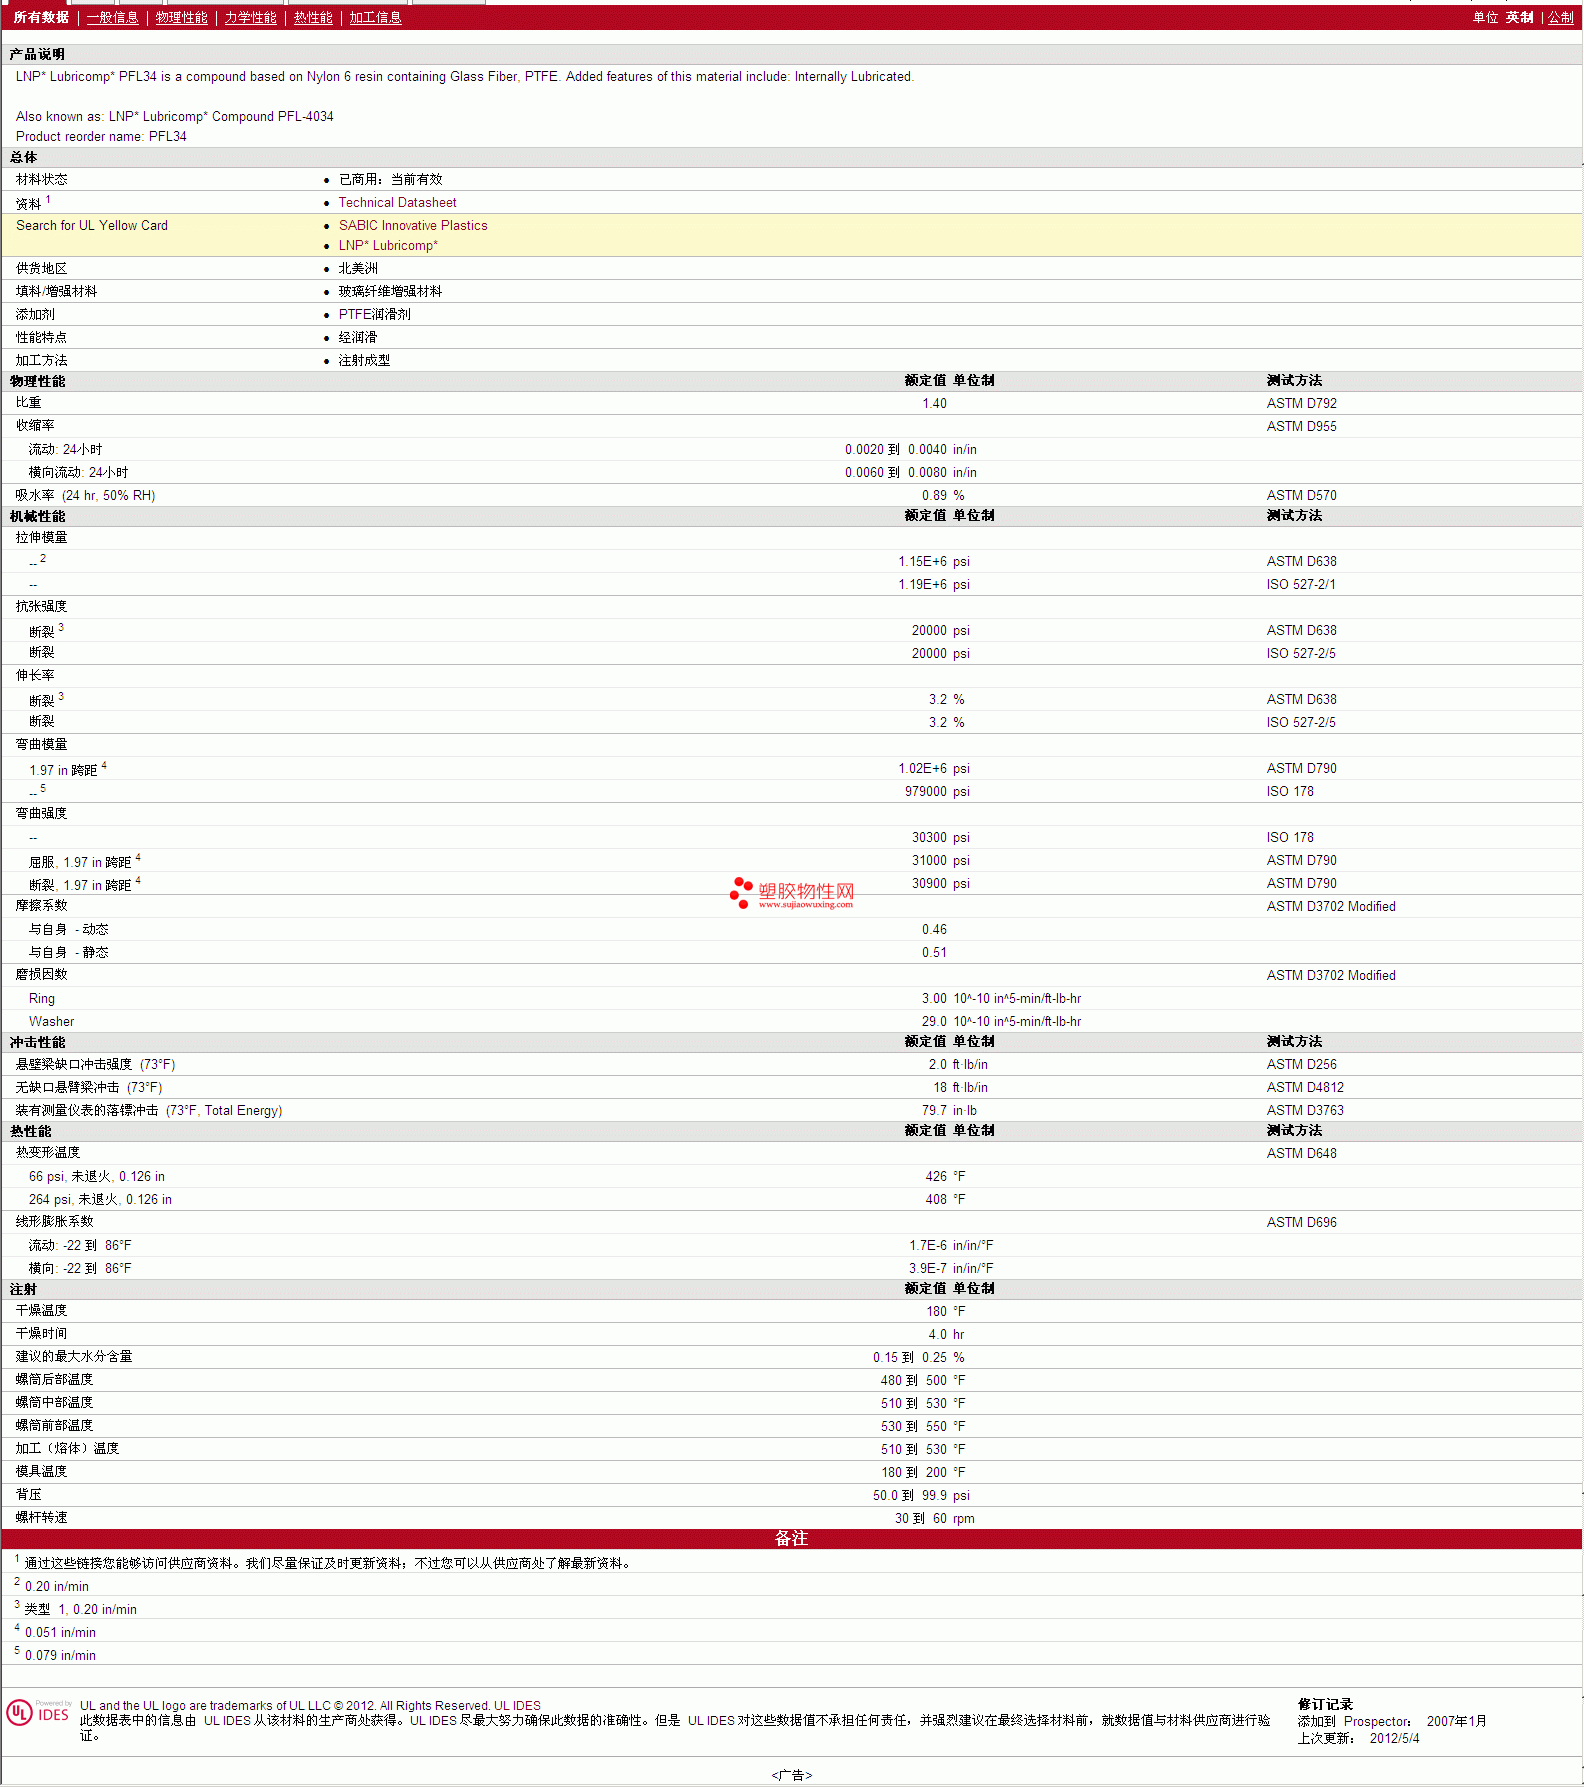Click the 产品说明 section heading

coord(37,54)
